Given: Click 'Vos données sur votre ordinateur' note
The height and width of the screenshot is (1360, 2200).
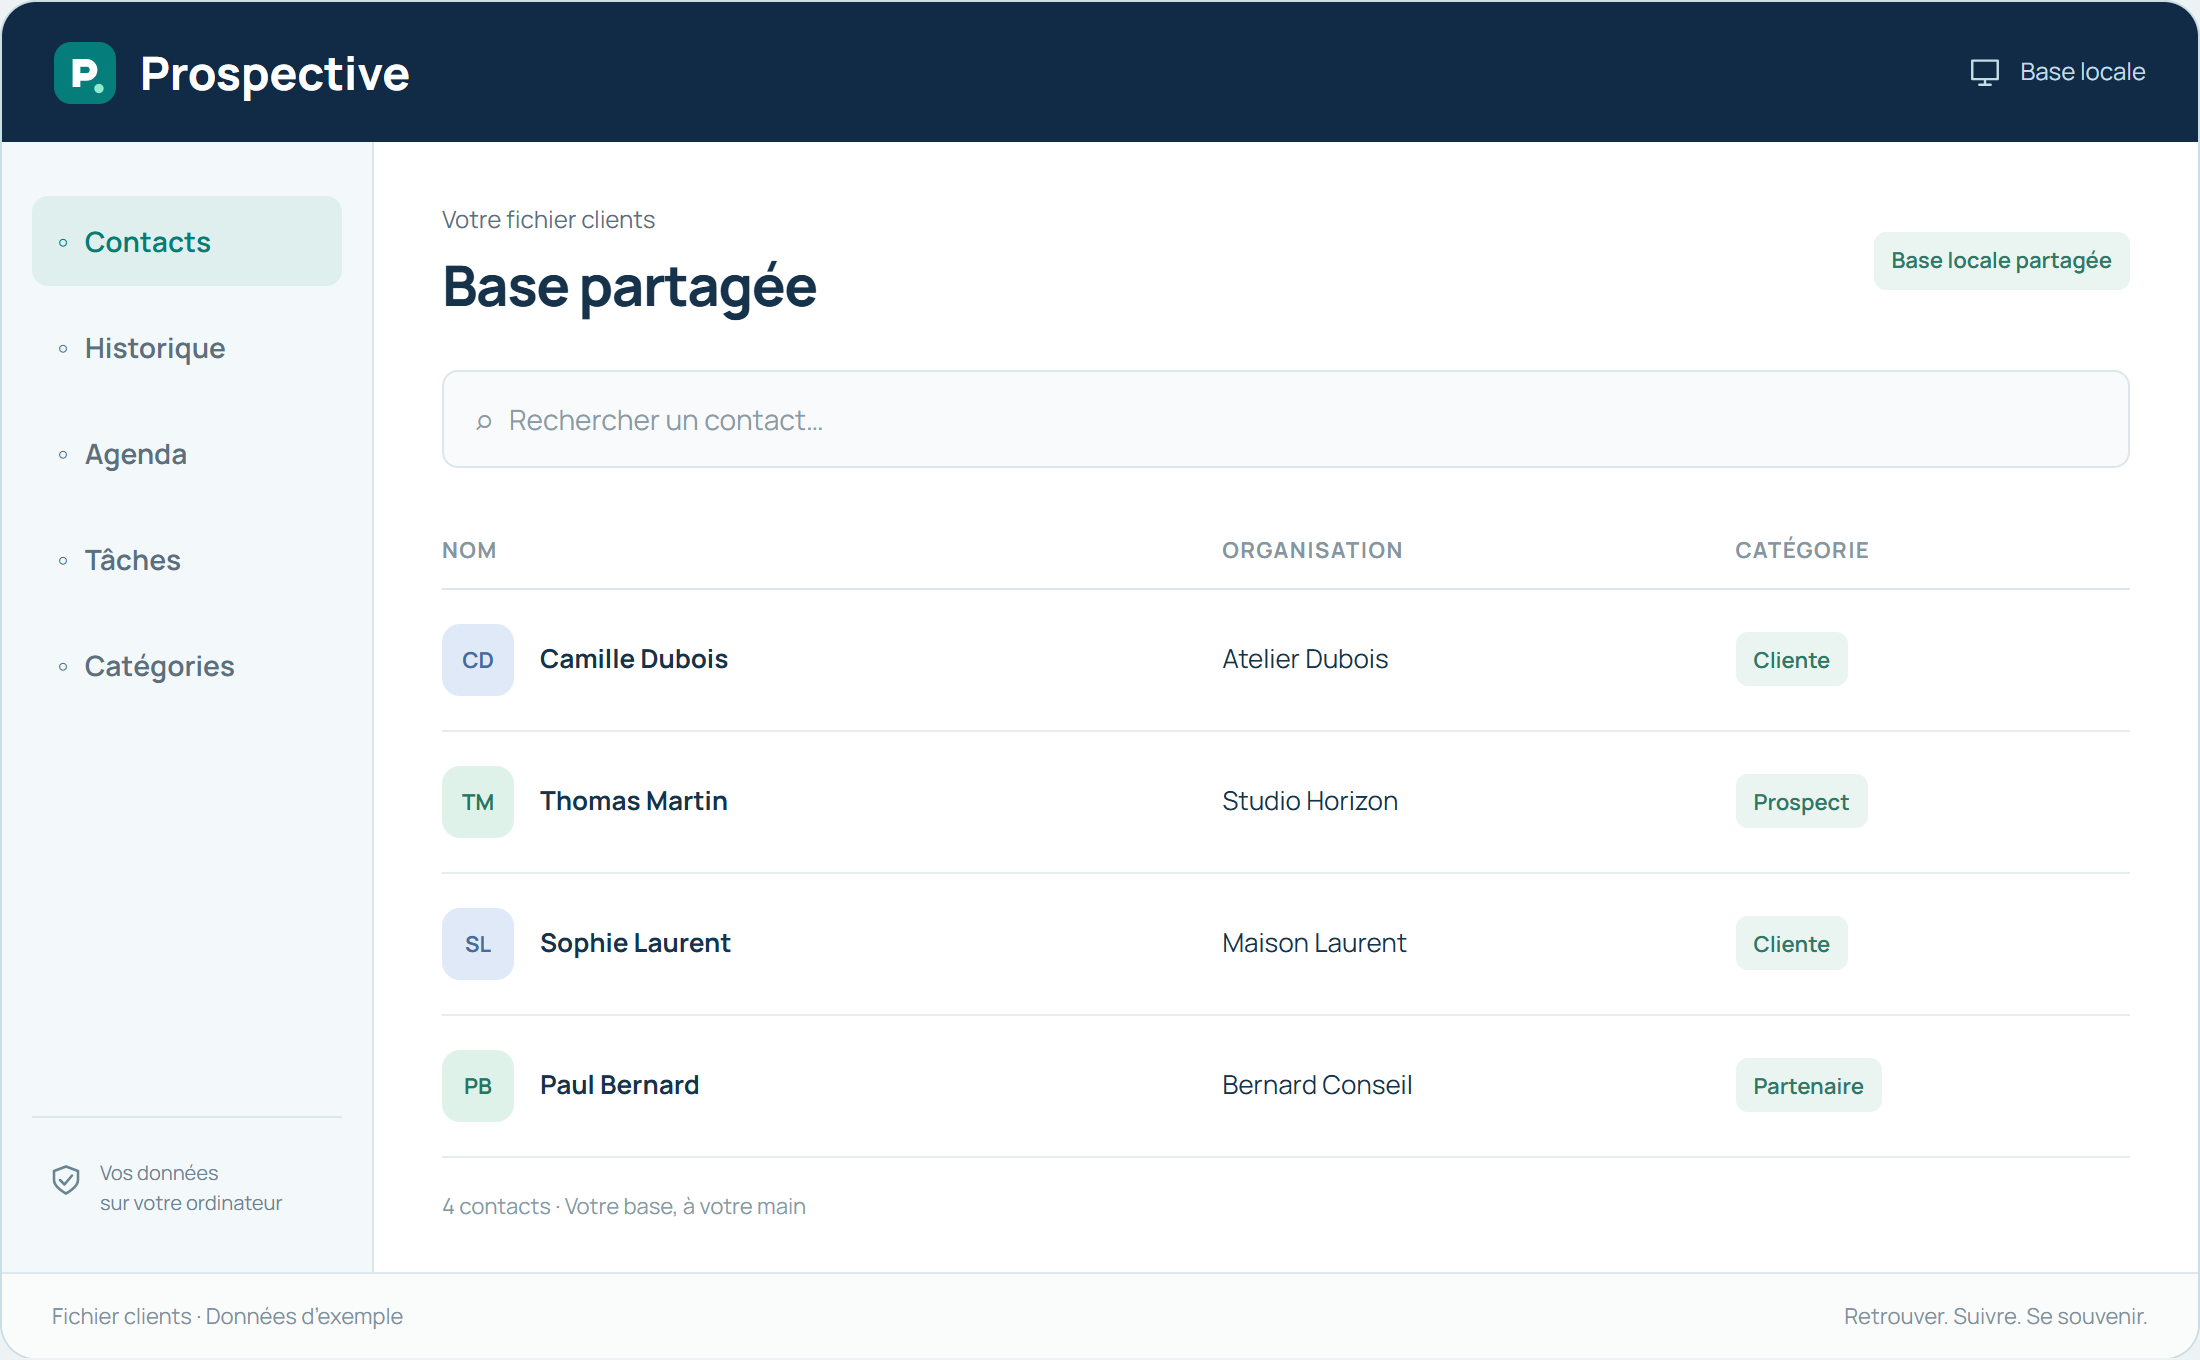Looking at the screenshot, I should coord(191,1188).
